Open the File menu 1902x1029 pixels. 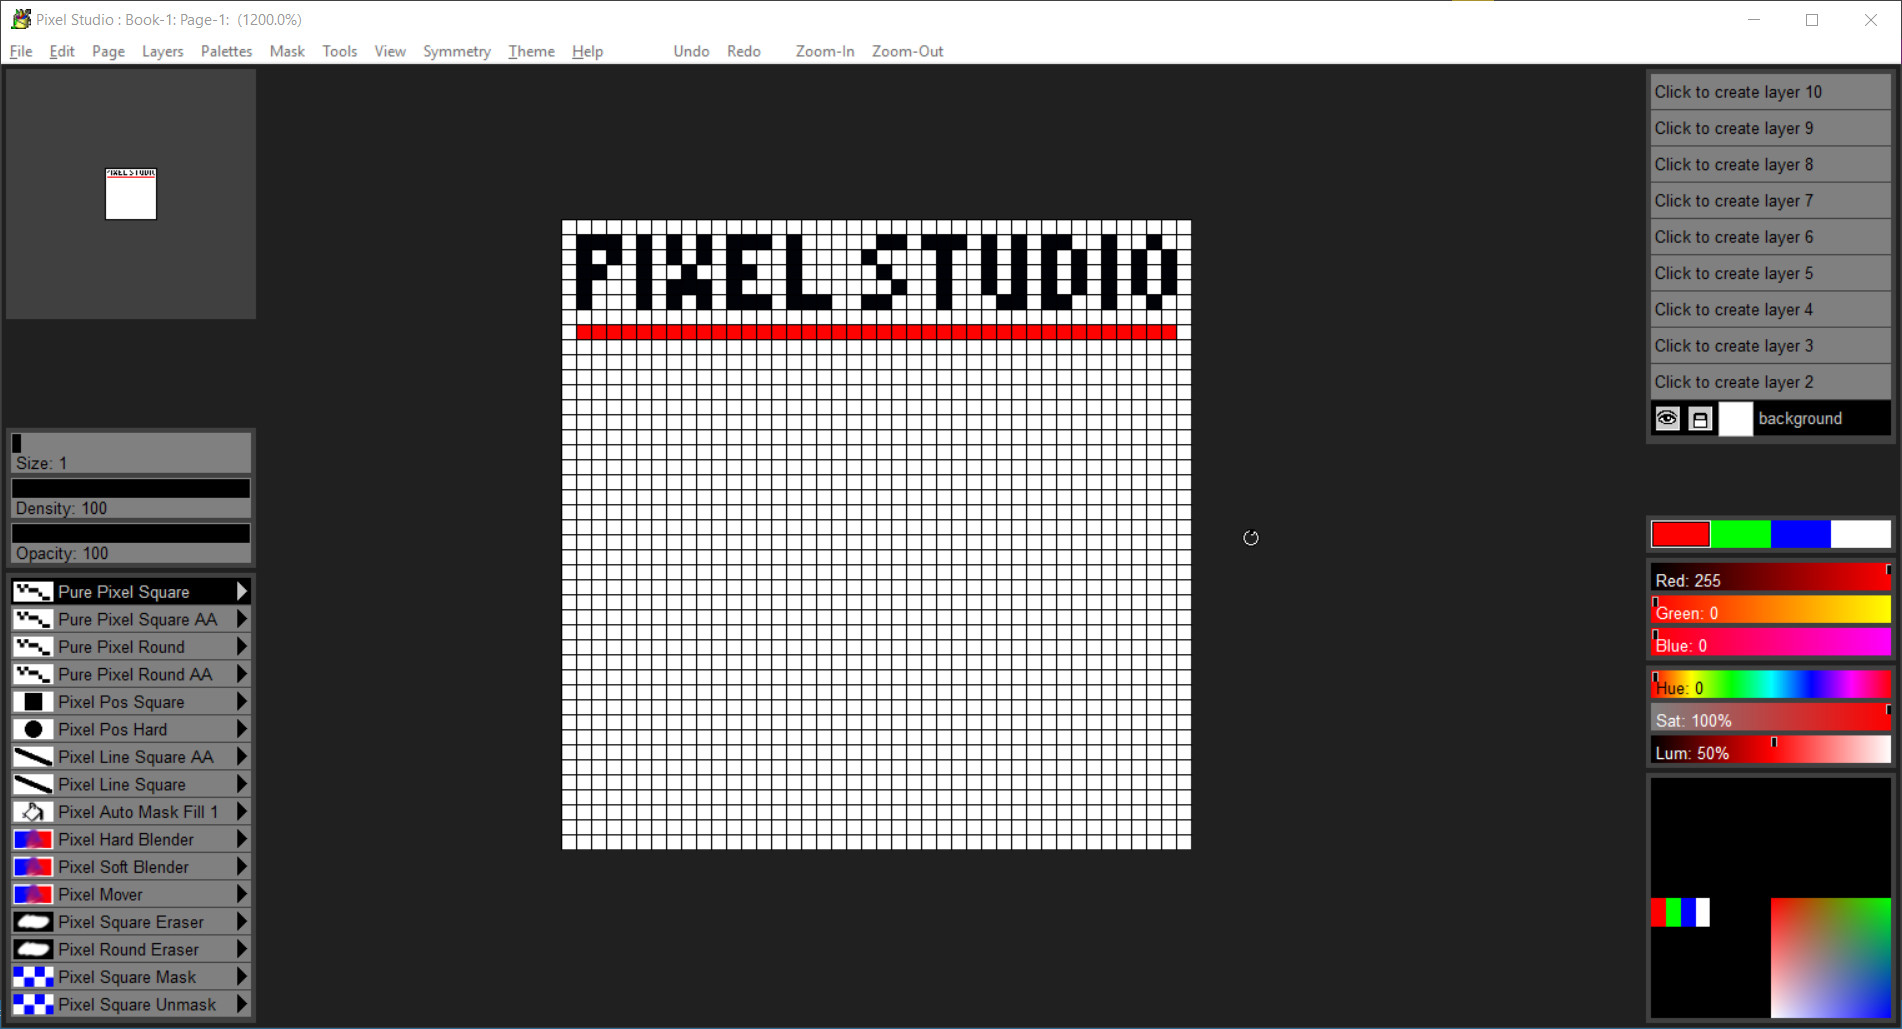[x=21, y=51]
